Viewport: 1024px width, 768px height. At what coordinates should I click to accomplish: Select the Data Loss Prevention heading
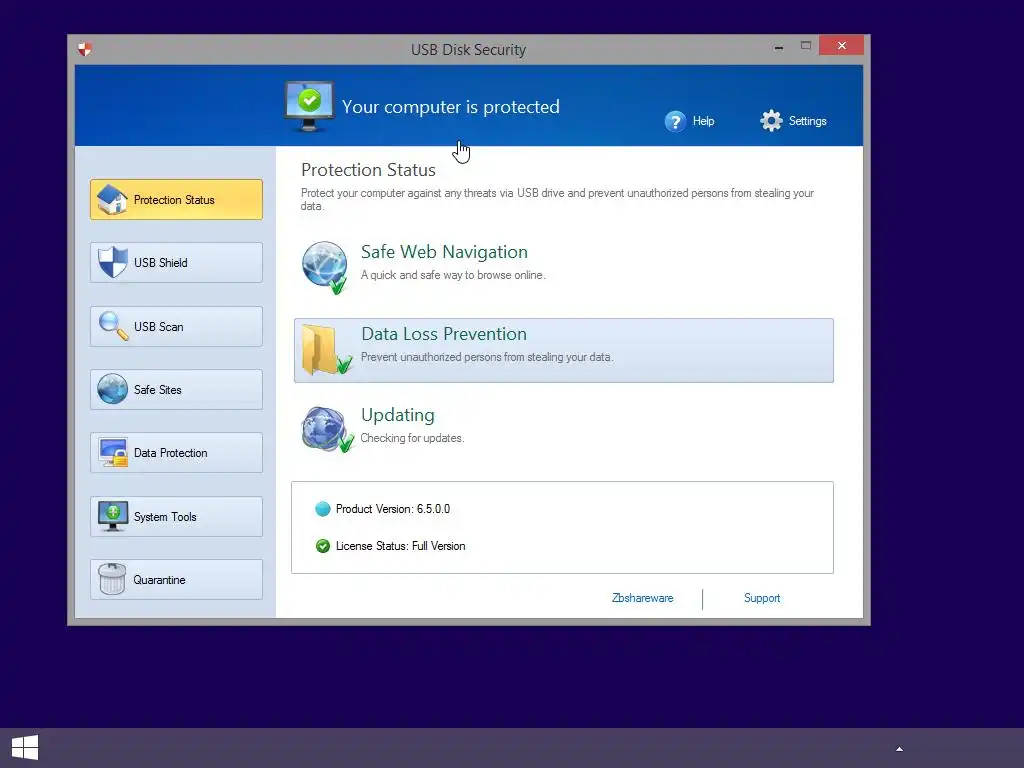point(444,334)
